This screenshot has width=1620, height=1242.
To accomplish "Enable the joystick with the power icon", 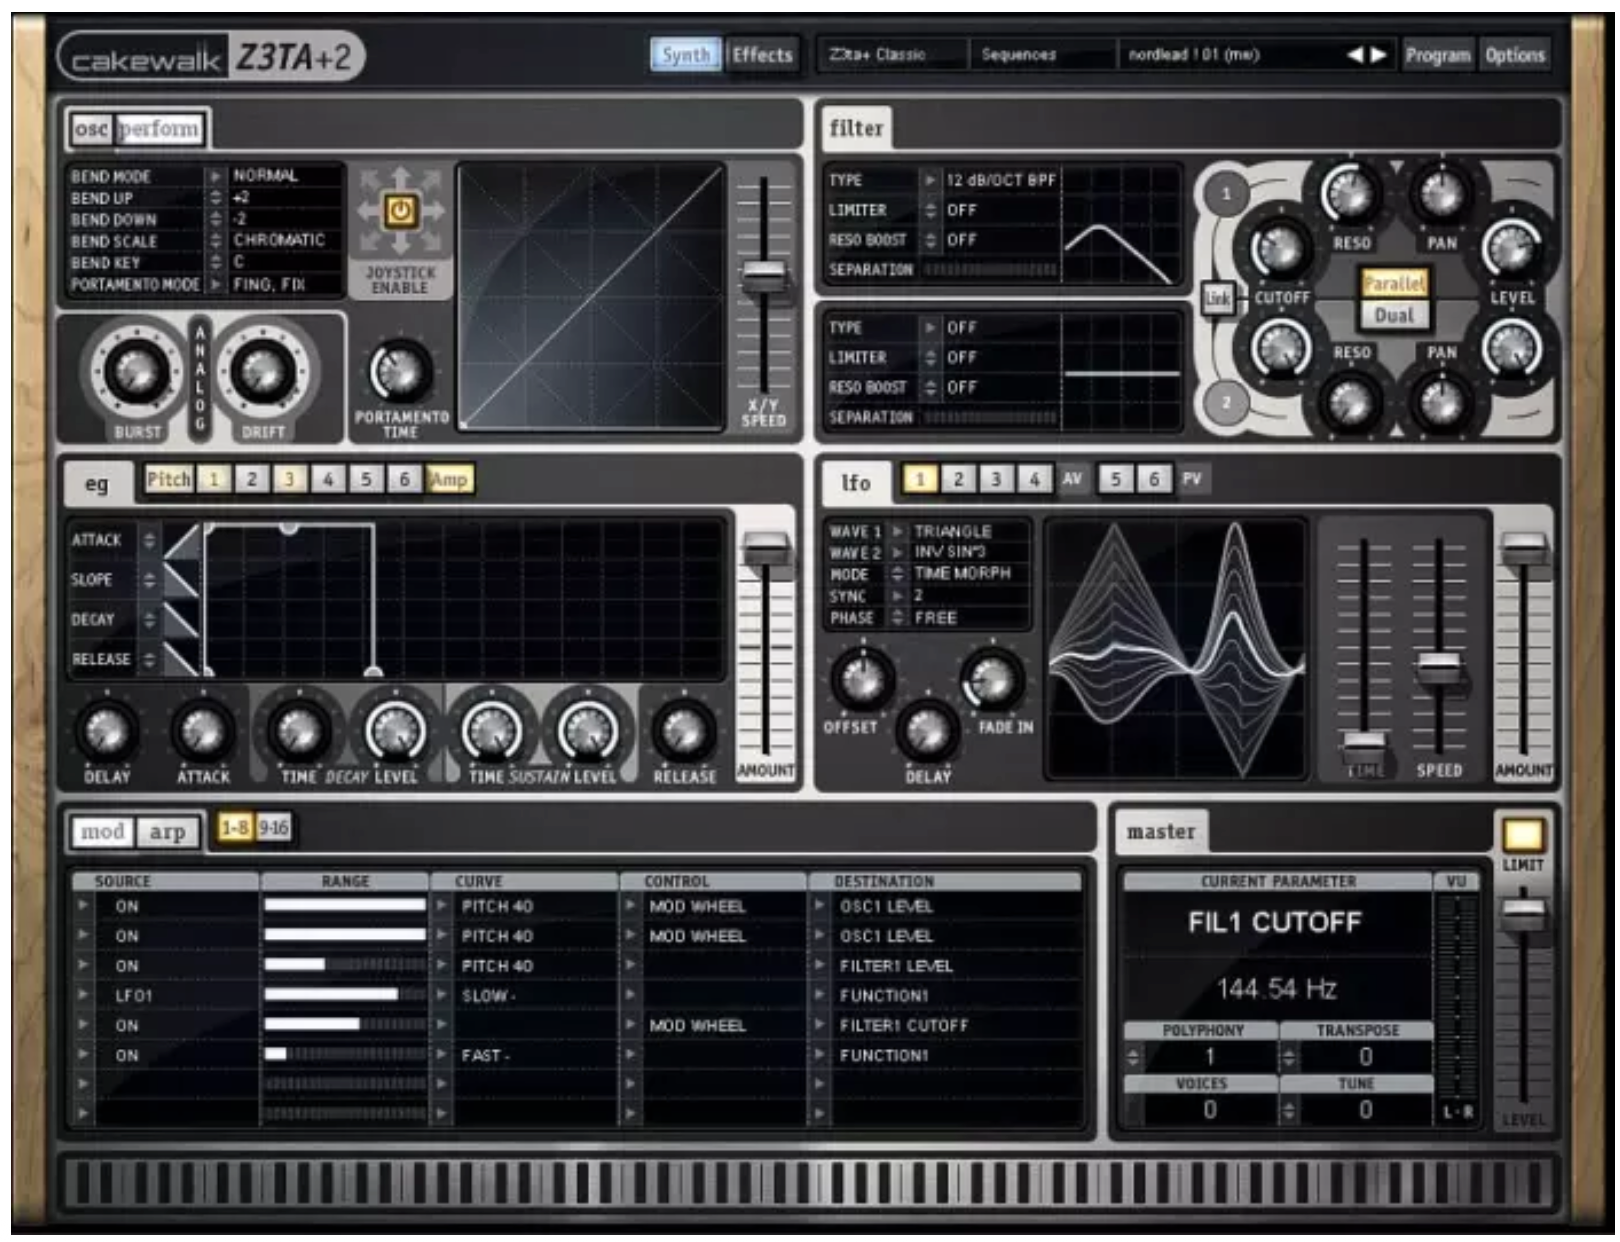I will pos(400,211).
